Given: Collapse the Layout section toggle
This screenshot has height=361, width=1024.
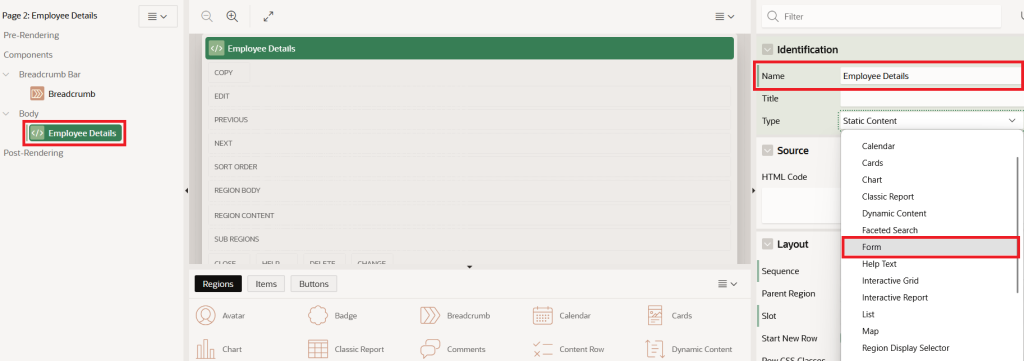Looking at the screenshot, I should coord(767,245).
